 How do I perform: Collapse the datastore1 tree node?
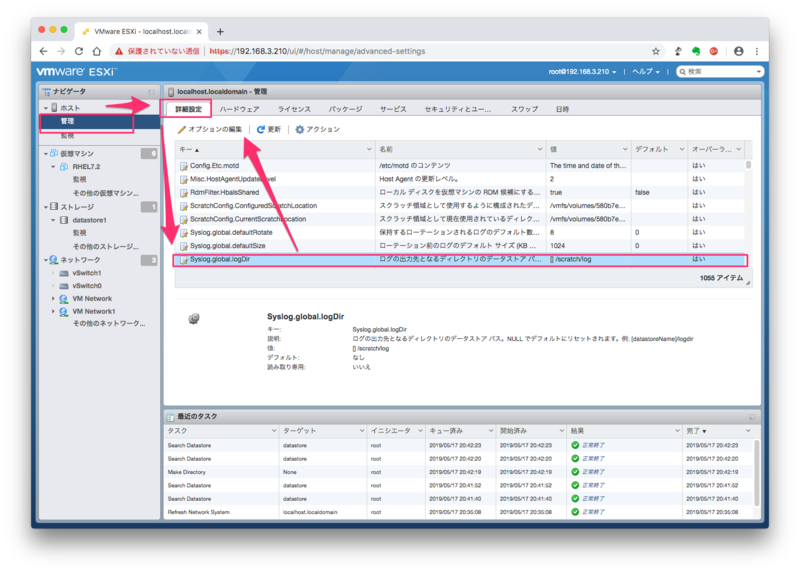53,220
